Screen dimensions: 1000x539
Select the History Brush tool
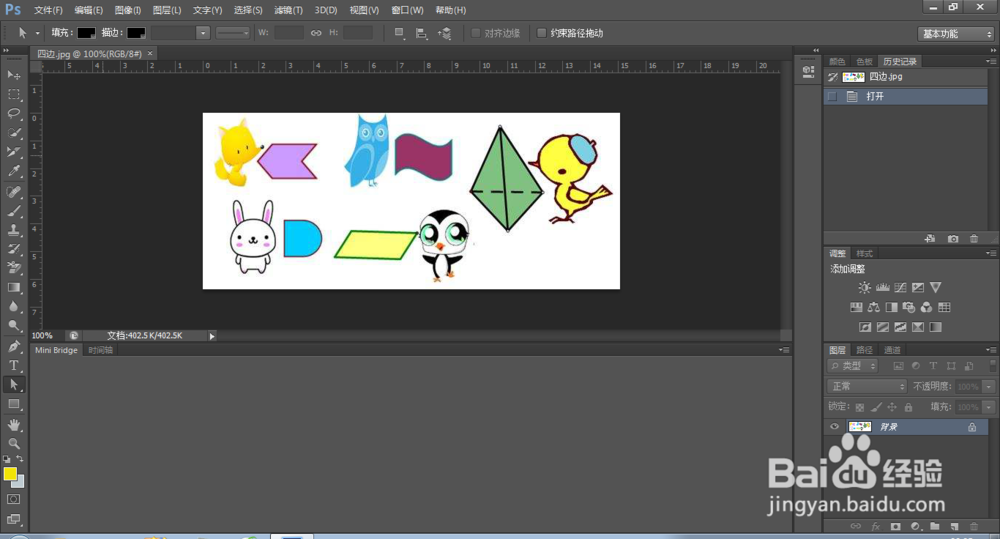pos(13,249)
